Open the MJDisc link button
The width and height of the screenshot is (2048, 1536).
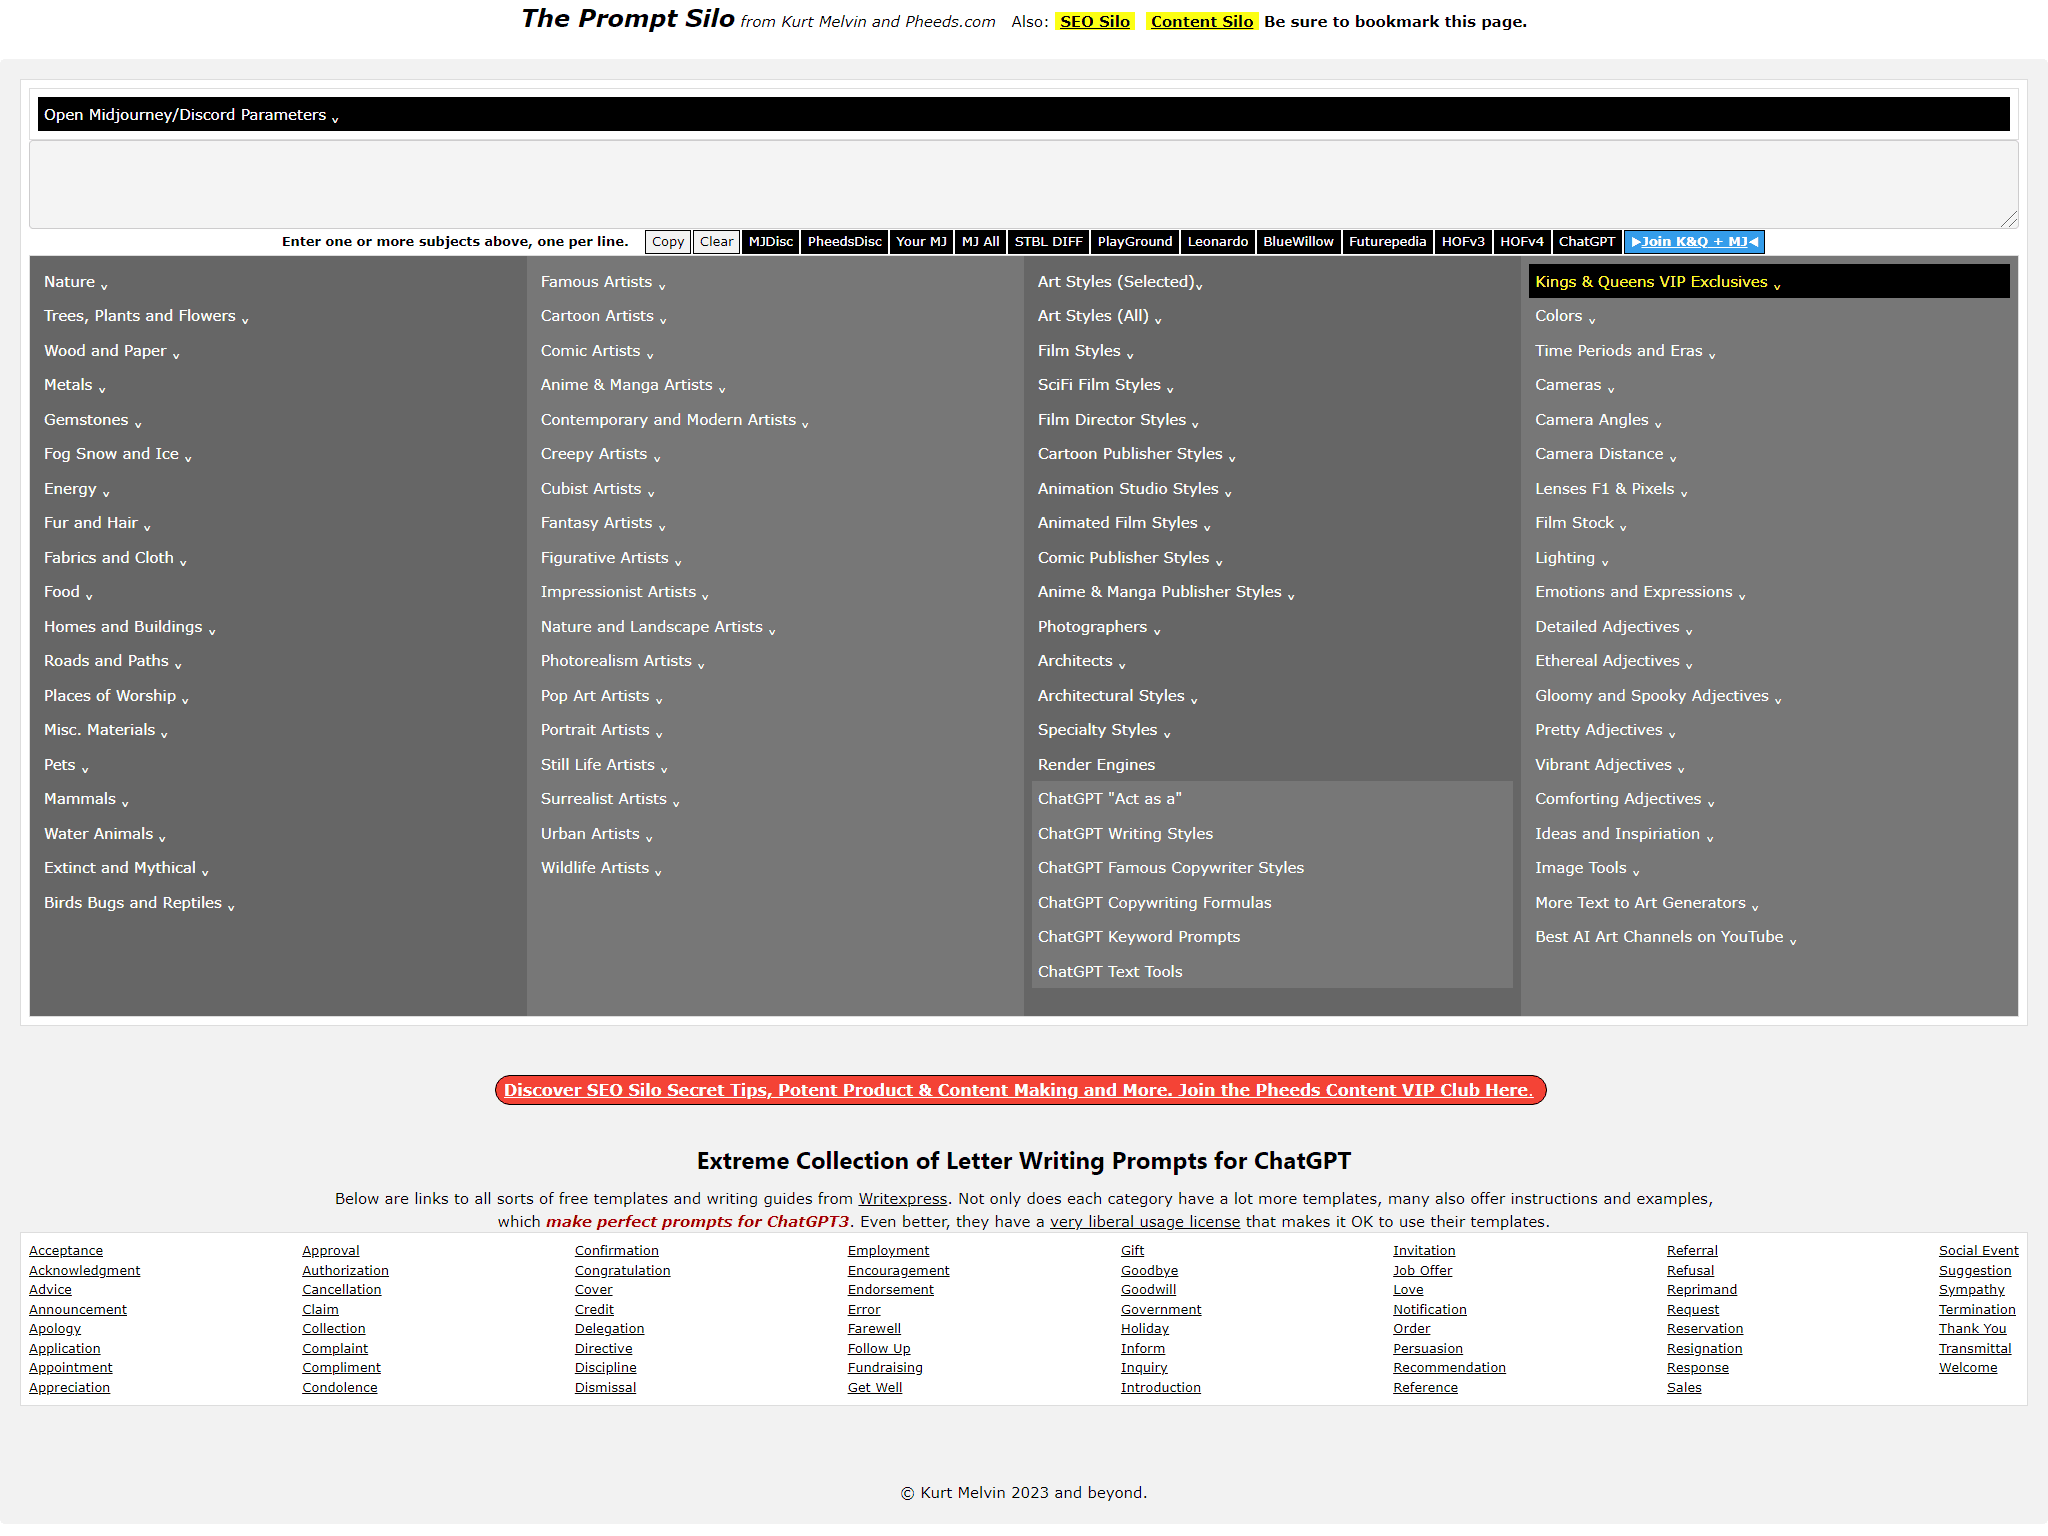pyautogui.click(x=771, y=242)
